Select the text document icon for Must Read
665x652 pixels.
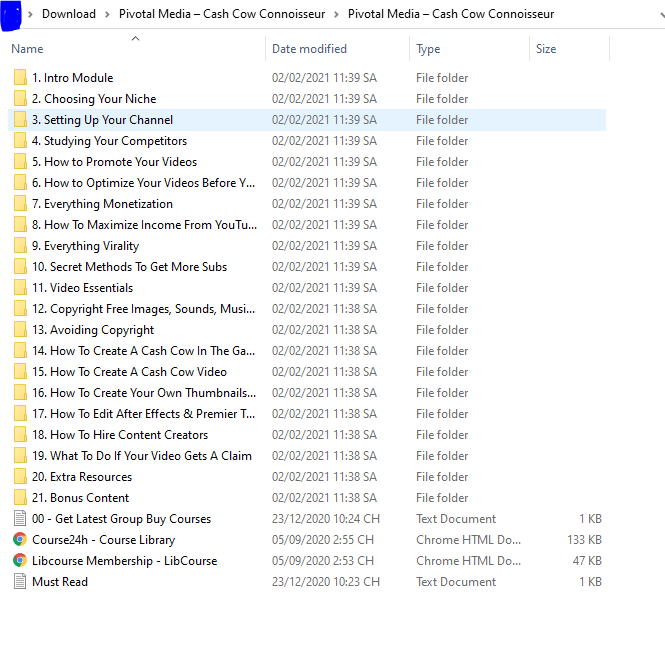tap(20, 581)
